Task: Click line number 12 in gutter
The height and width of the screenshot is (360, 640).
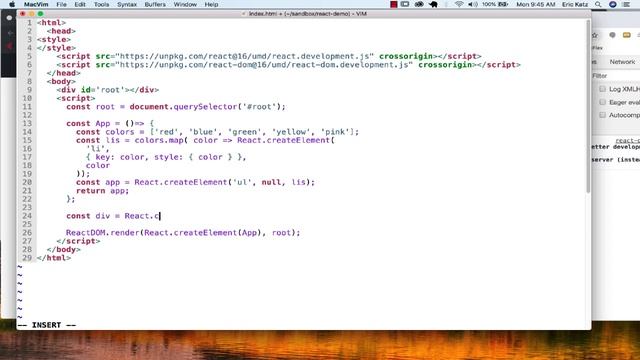Action: click(x=27, y=115)
